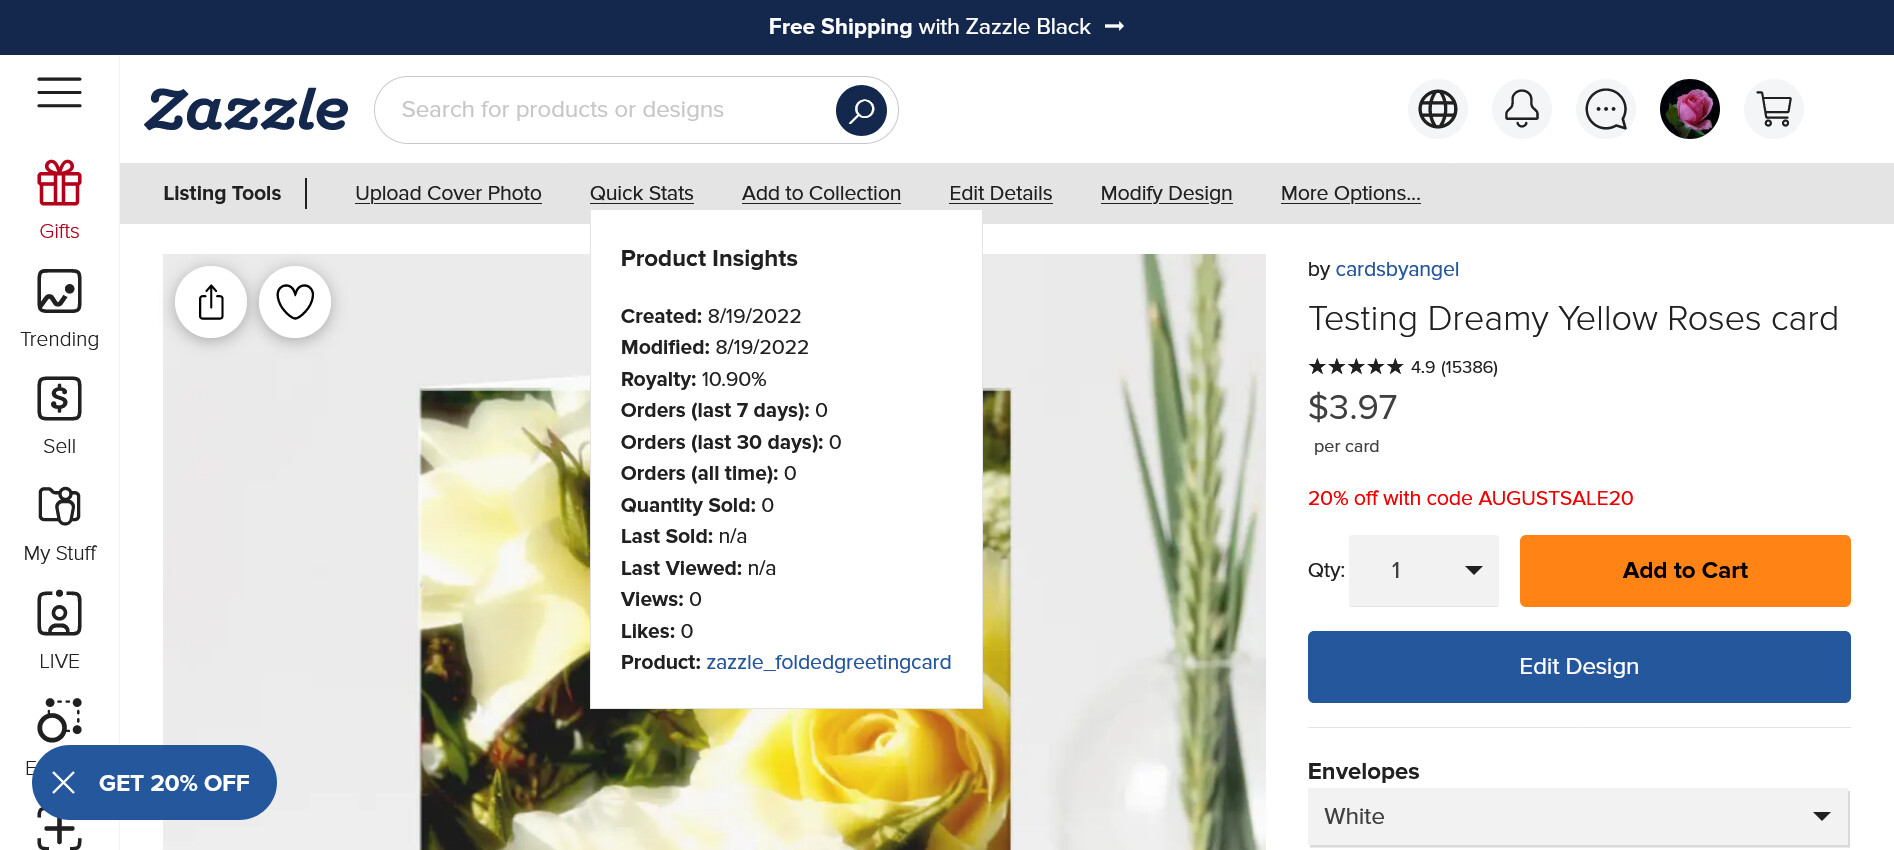1894x850 pixels.
Task: Open the globe language selector
Action: (x=1437, y=109)
